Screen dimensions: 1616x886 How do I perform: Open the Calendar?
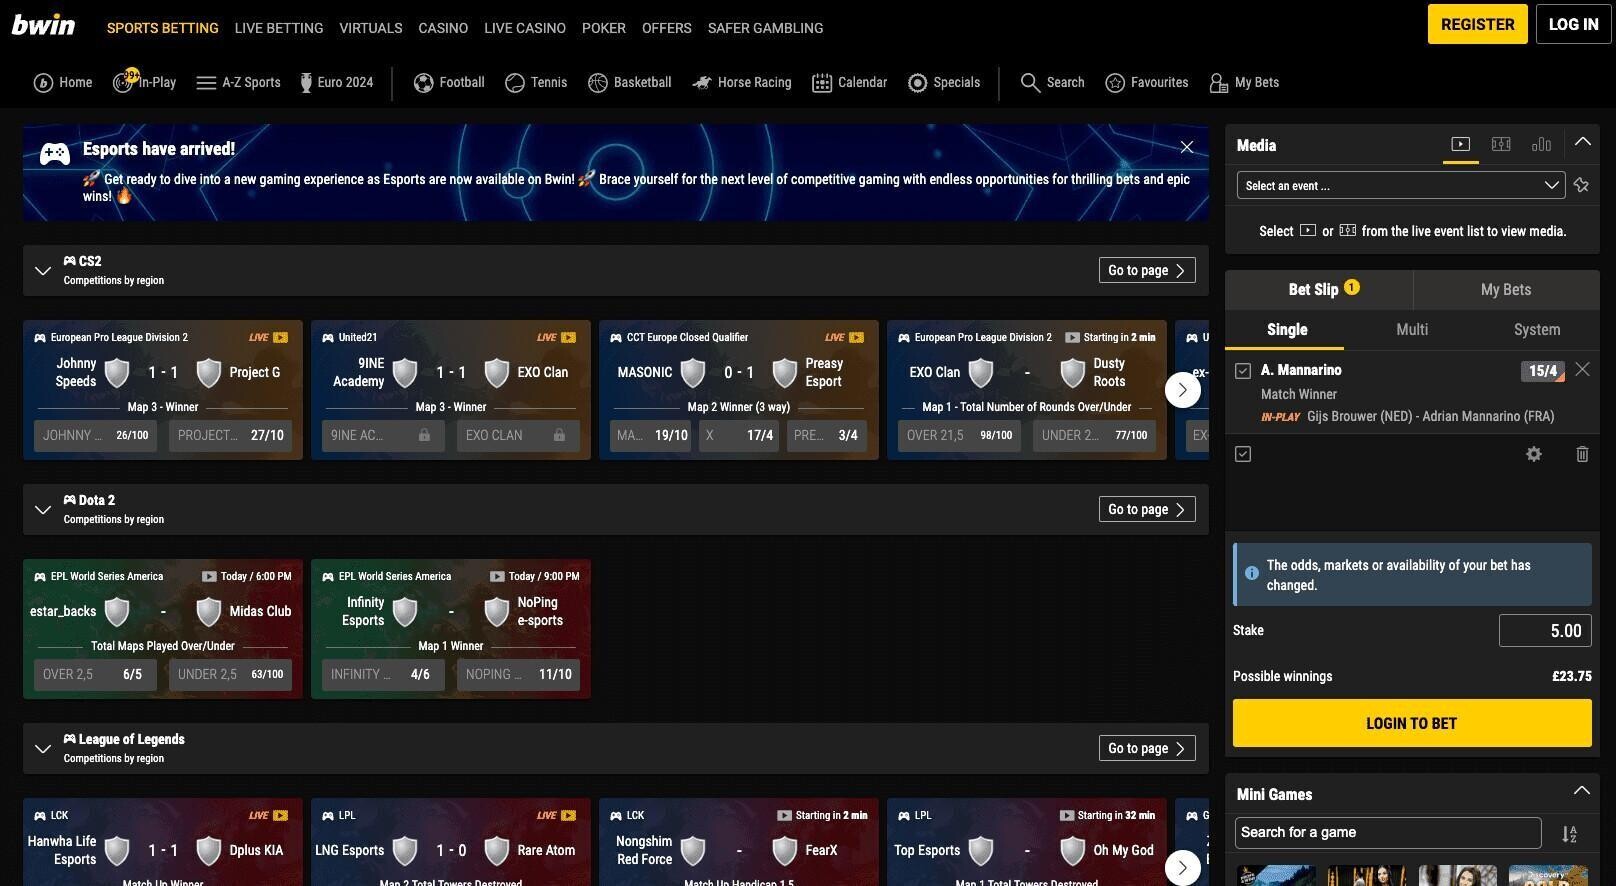(x=849, y=83)
